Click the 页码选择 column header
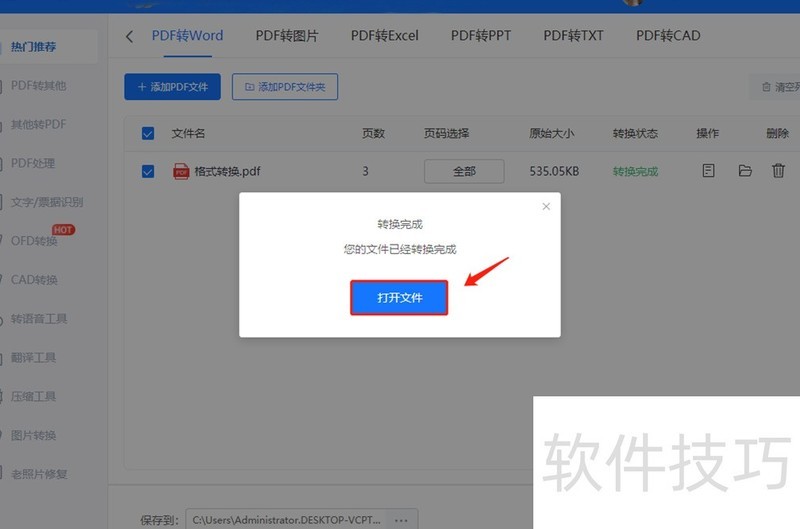The image size is (800, 529). pyautogui.click(x=446, y=134)
